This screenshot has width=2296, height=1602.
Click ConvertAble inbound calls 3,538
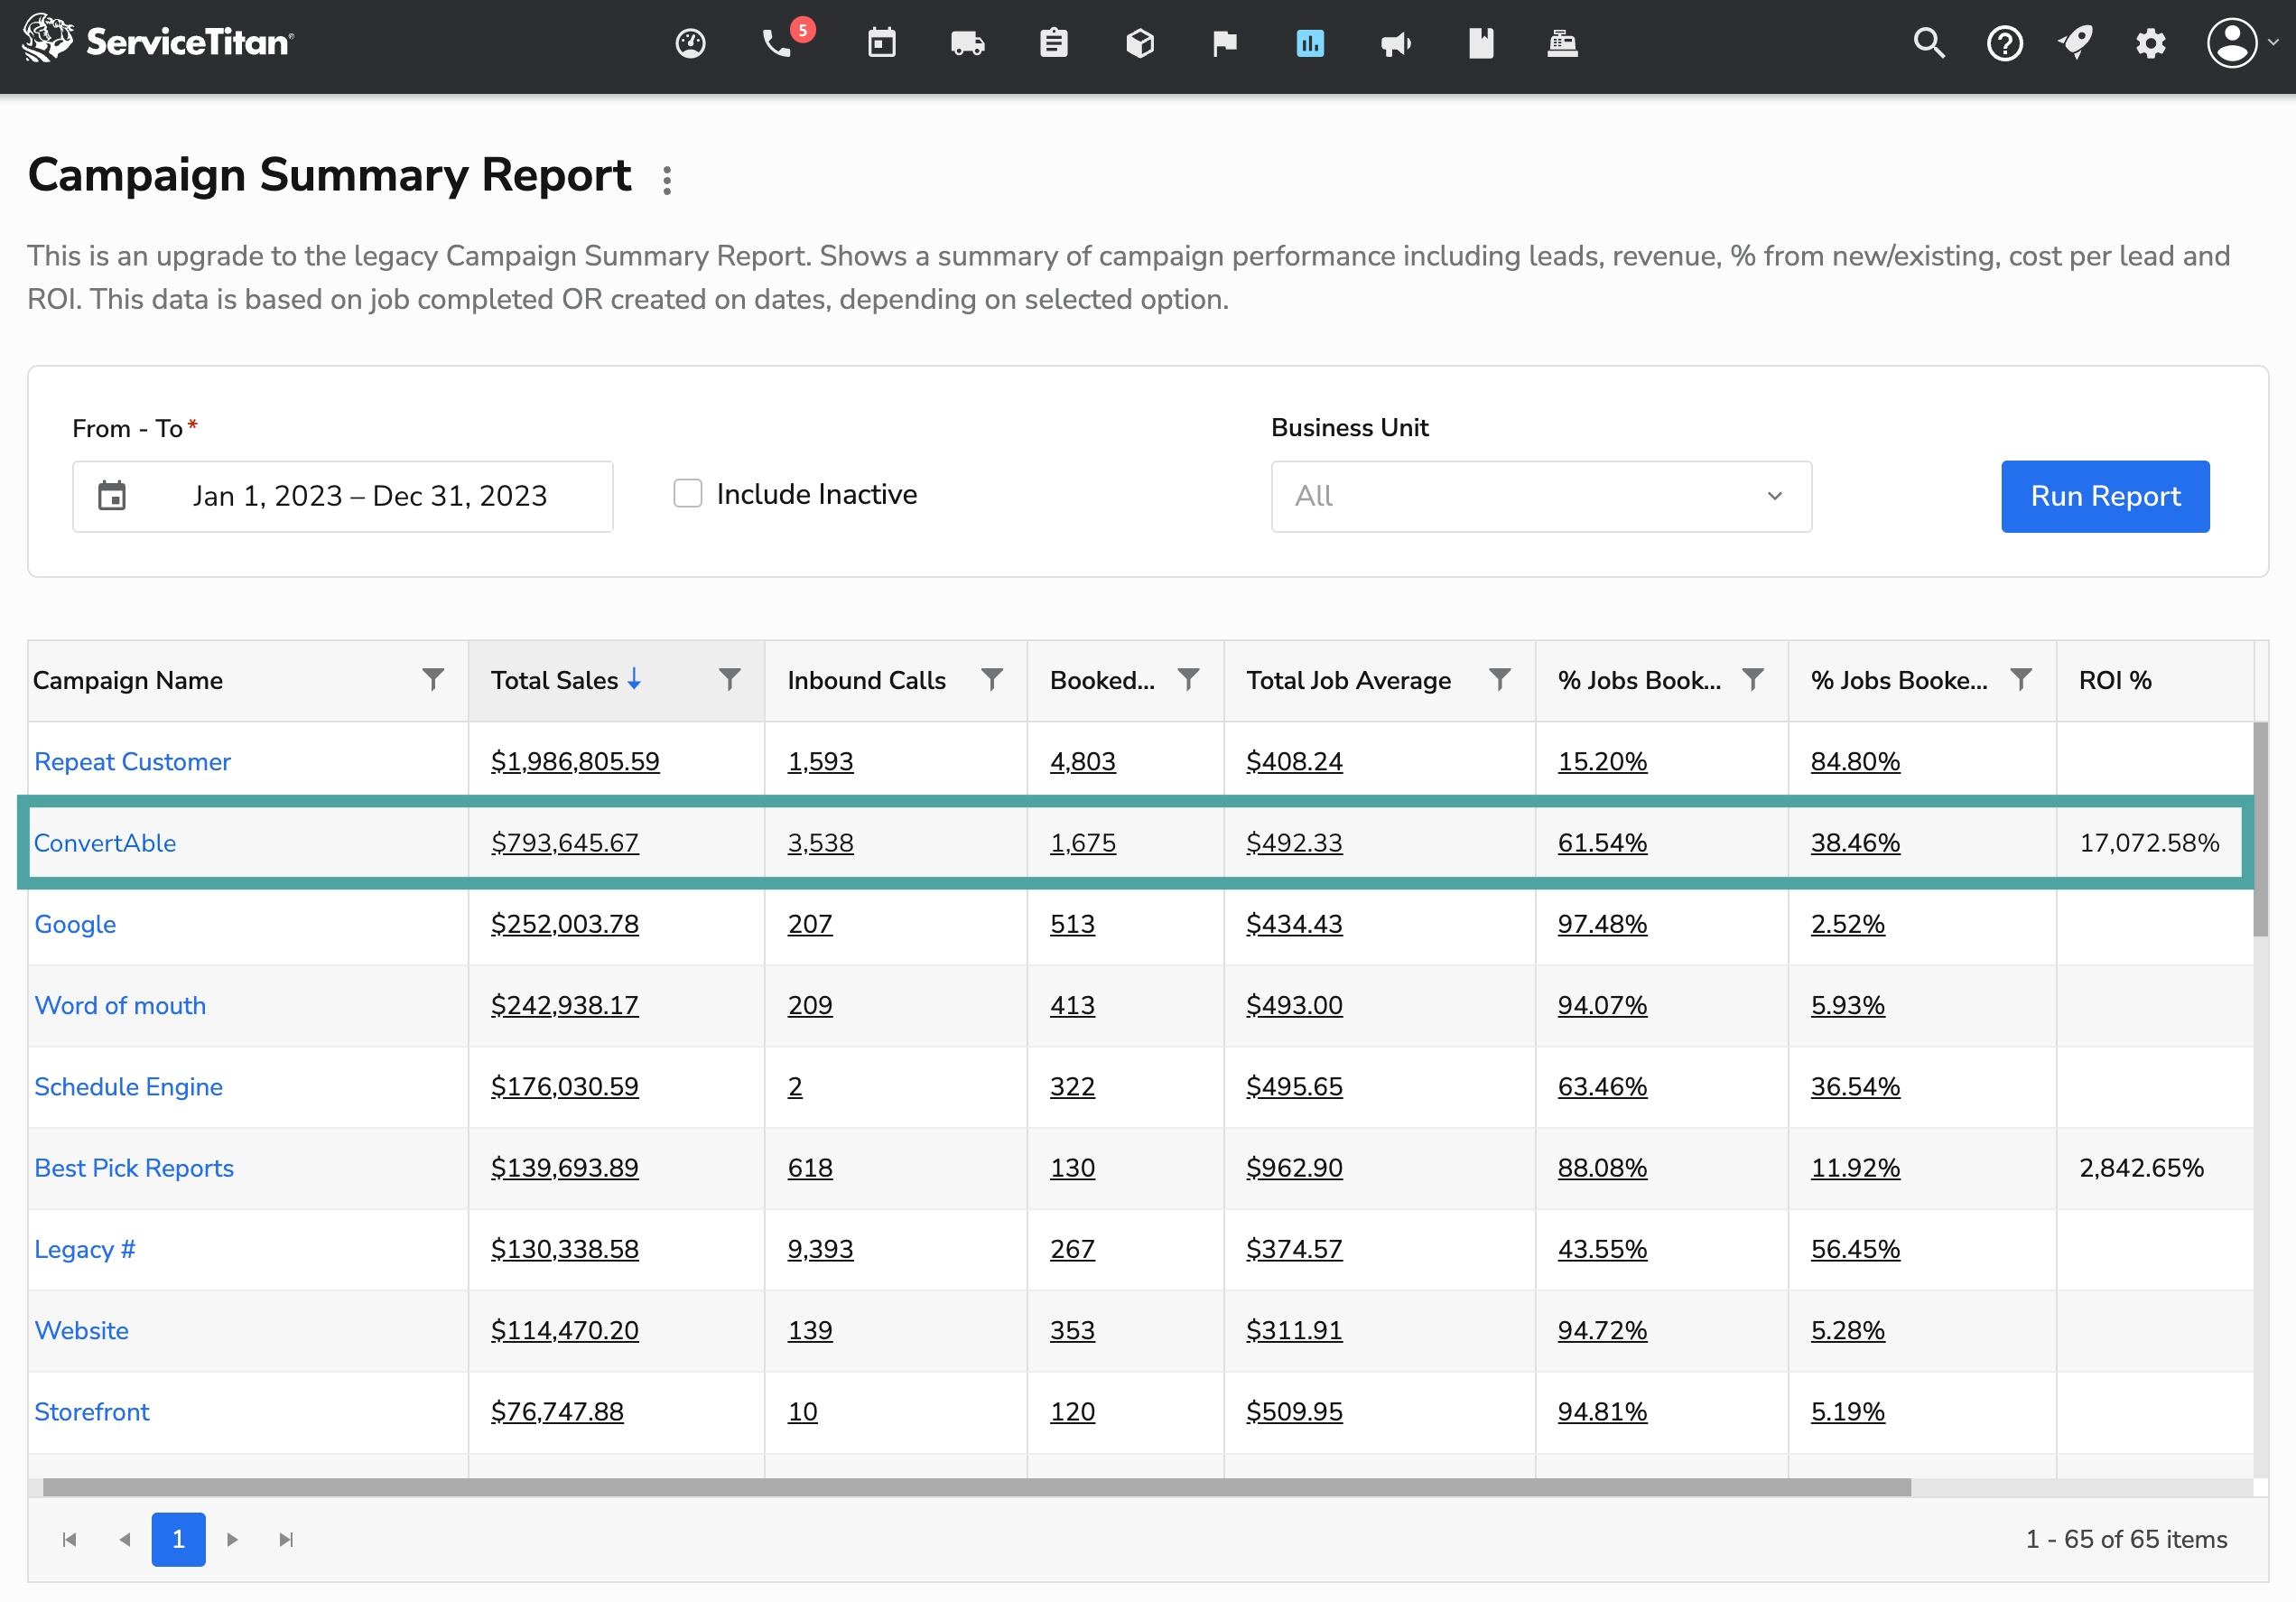(820, 843)
